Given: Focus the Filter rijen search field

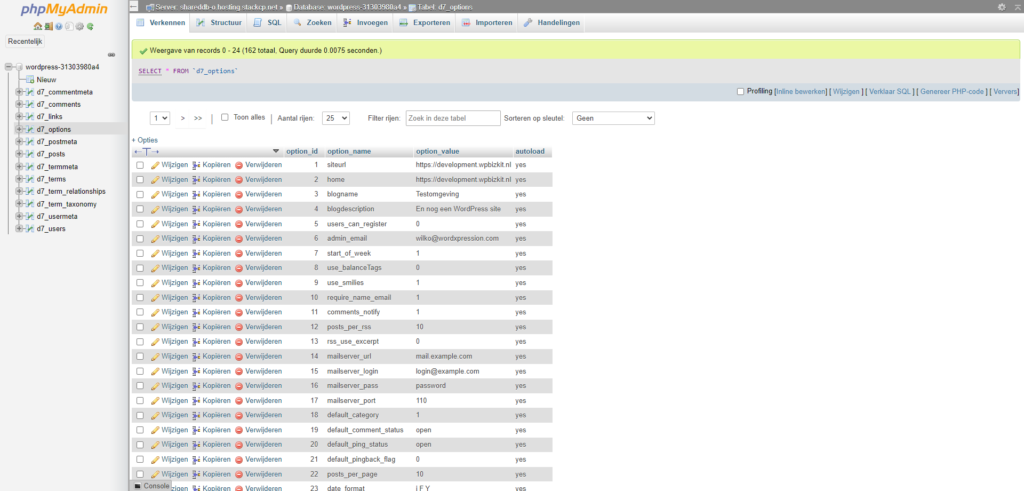Looking at the screenshot, I should coord(453,118).
